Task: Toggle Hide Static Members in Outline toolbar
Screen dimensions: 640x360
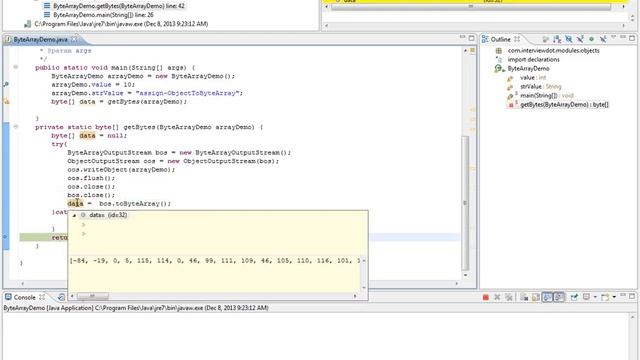Action: 580,39
